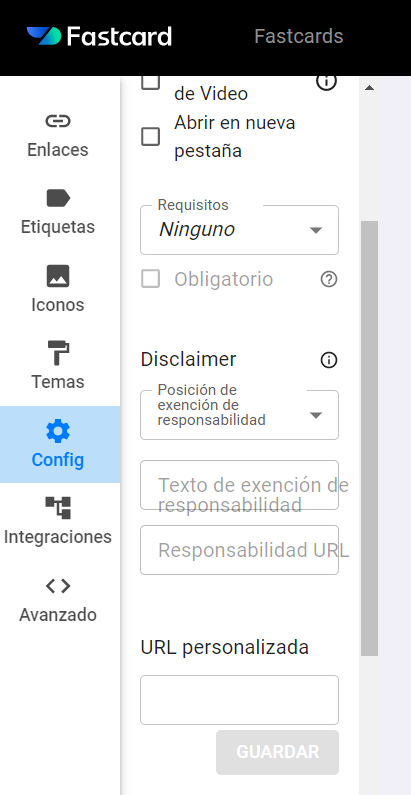This screenshot has width=411, height=795.
Task: Expand the Requisitos dropdown
Action: tap(239, 230)
